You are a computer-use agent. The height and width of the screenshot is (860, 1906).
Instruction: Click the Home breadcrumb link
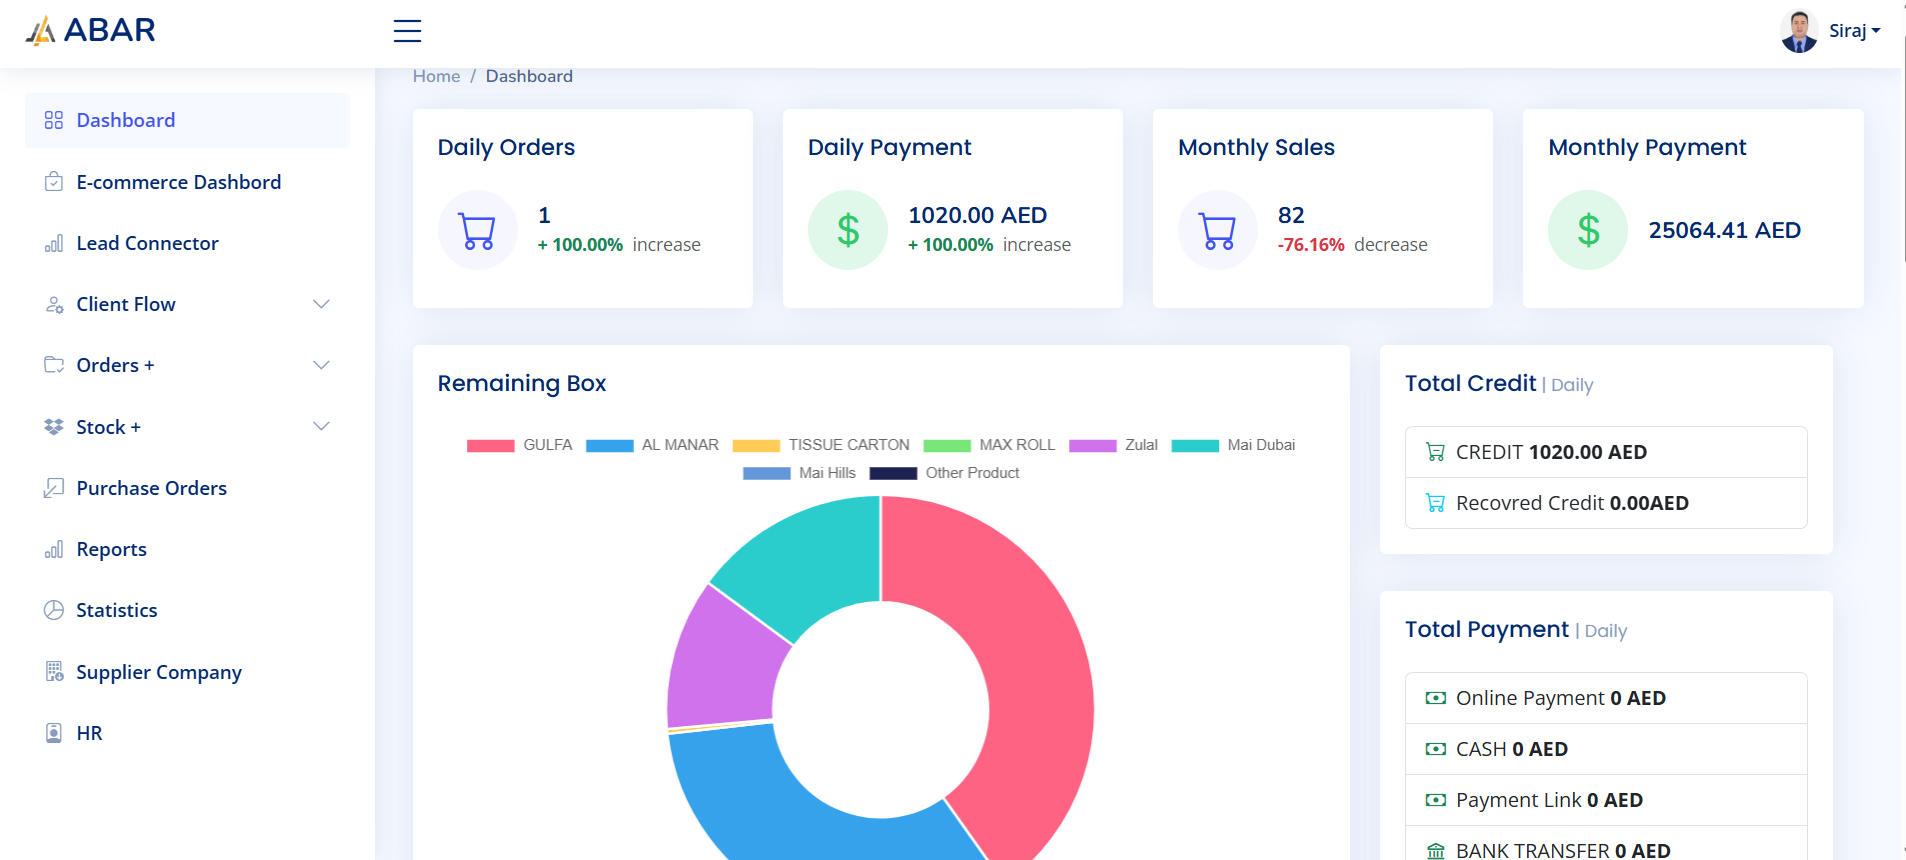tap(436, 76)
